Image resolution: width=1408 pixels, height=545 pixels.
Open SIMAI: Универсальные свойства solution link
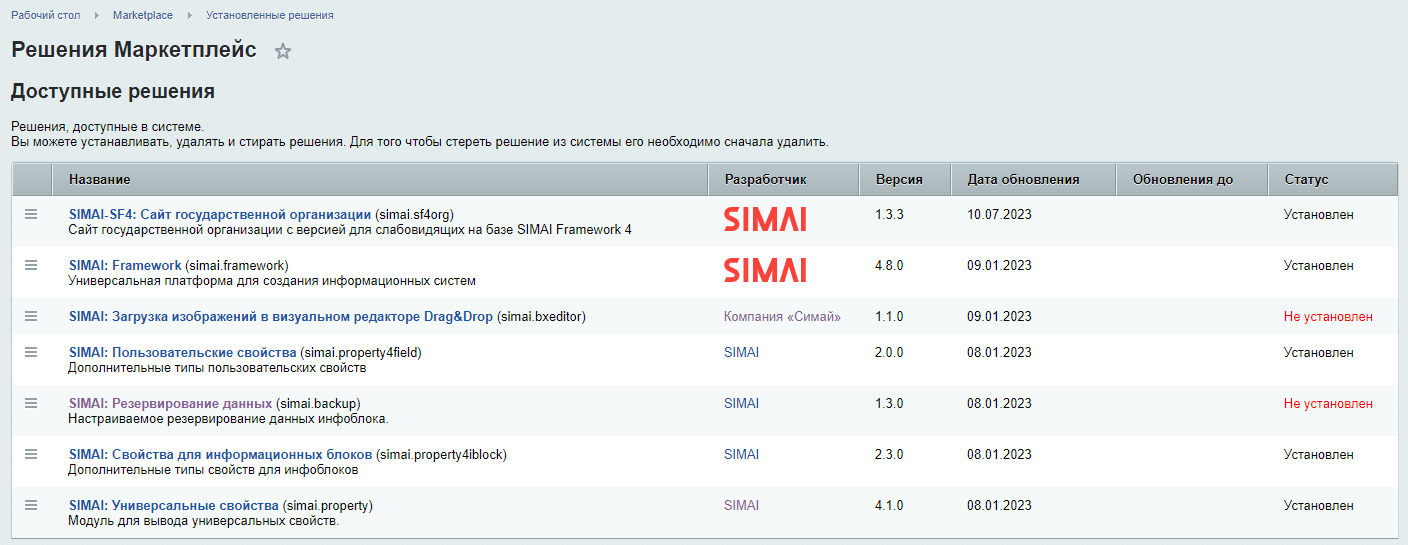(174, 505)
